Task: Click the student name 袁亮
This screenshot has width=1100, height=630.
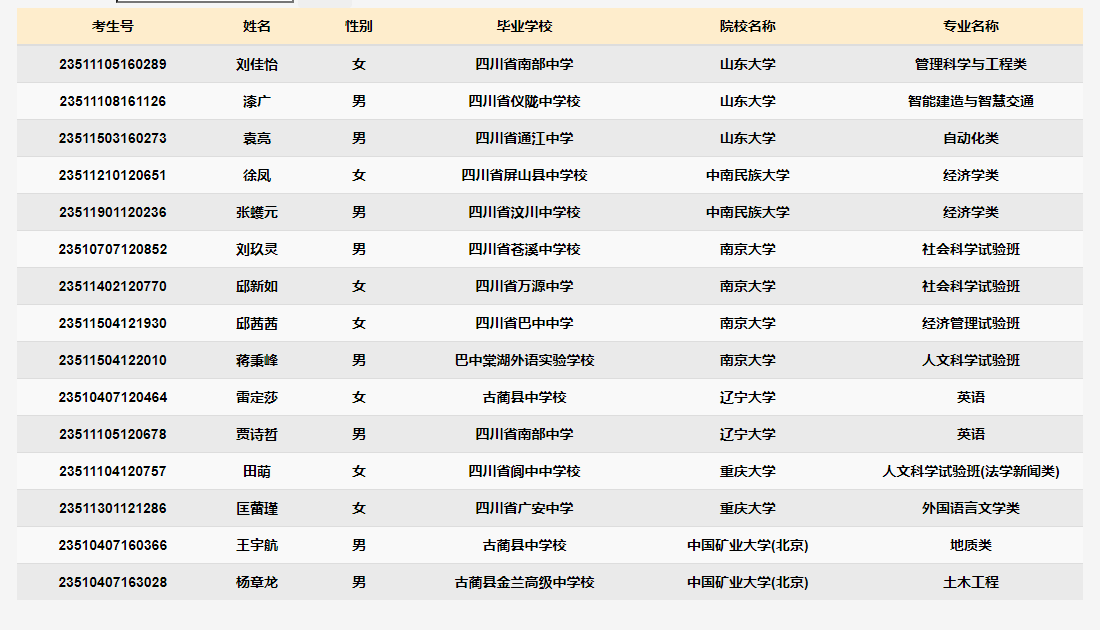Action: click(257, 139)
